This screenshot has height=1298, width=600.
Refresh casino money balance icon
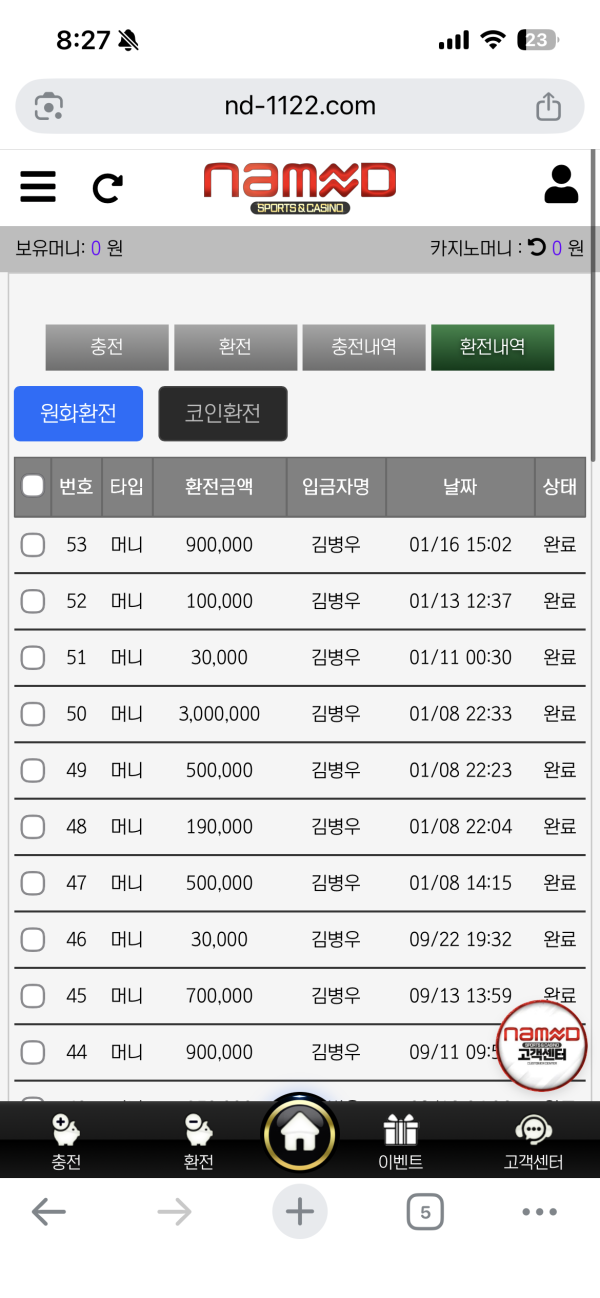537,248
